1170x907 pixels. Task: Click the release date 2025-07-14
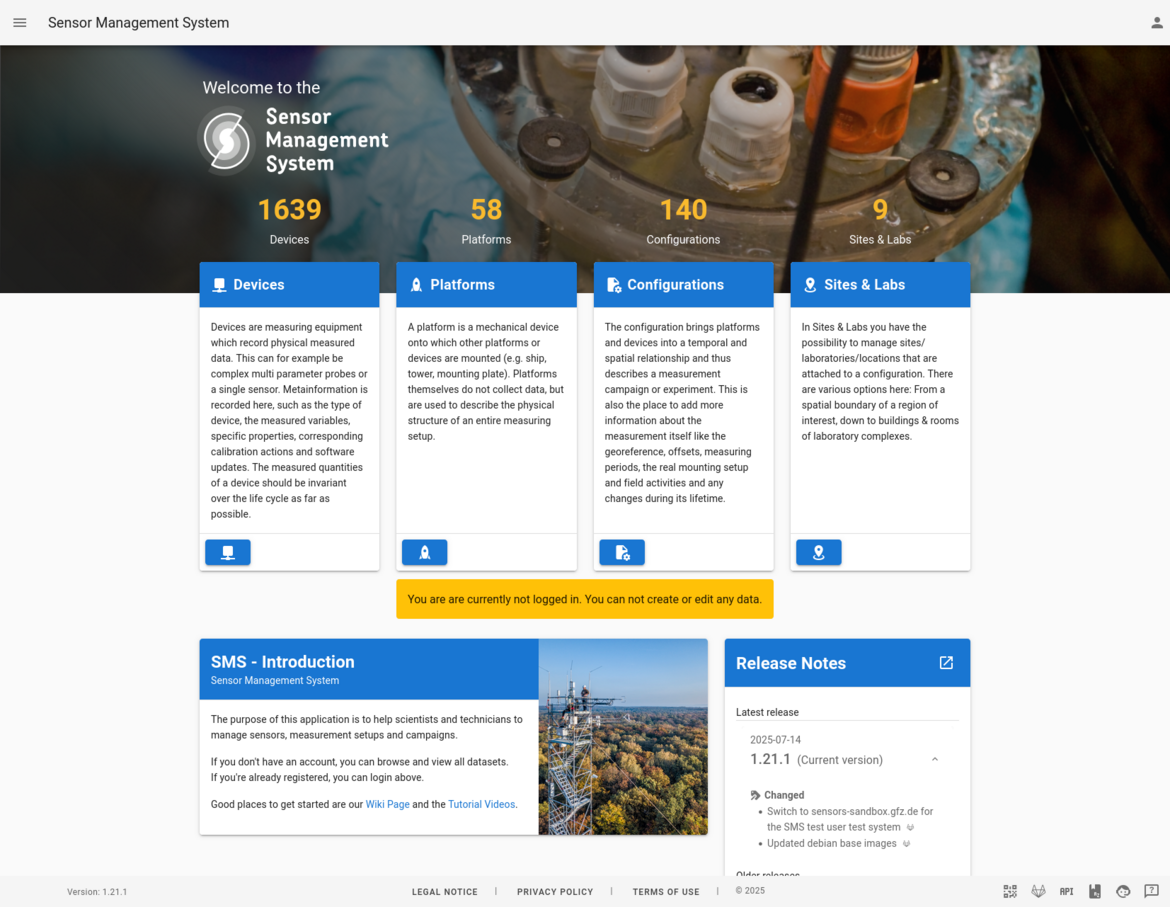coord(775,740)
